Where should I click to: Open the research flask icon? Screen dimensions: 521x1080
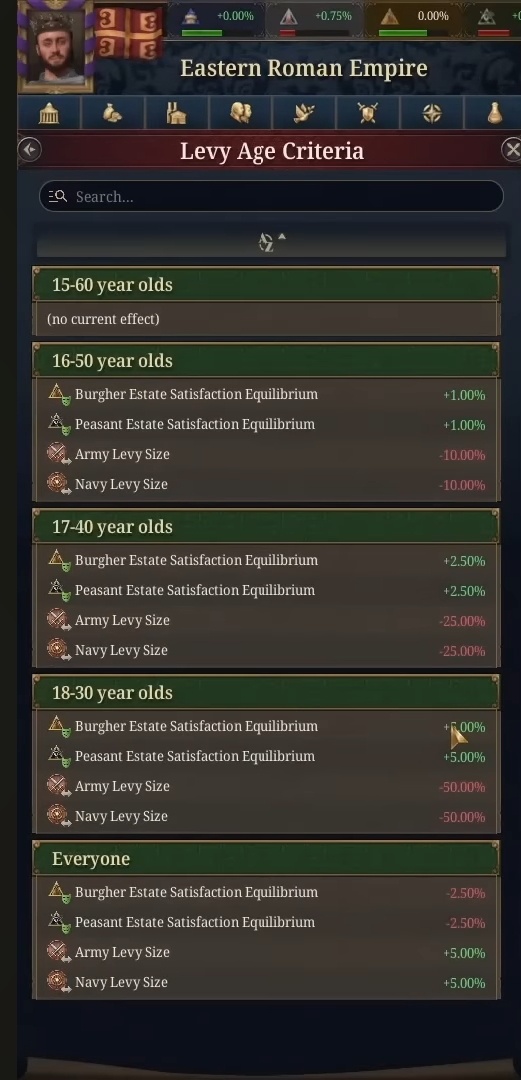point(494,113)
